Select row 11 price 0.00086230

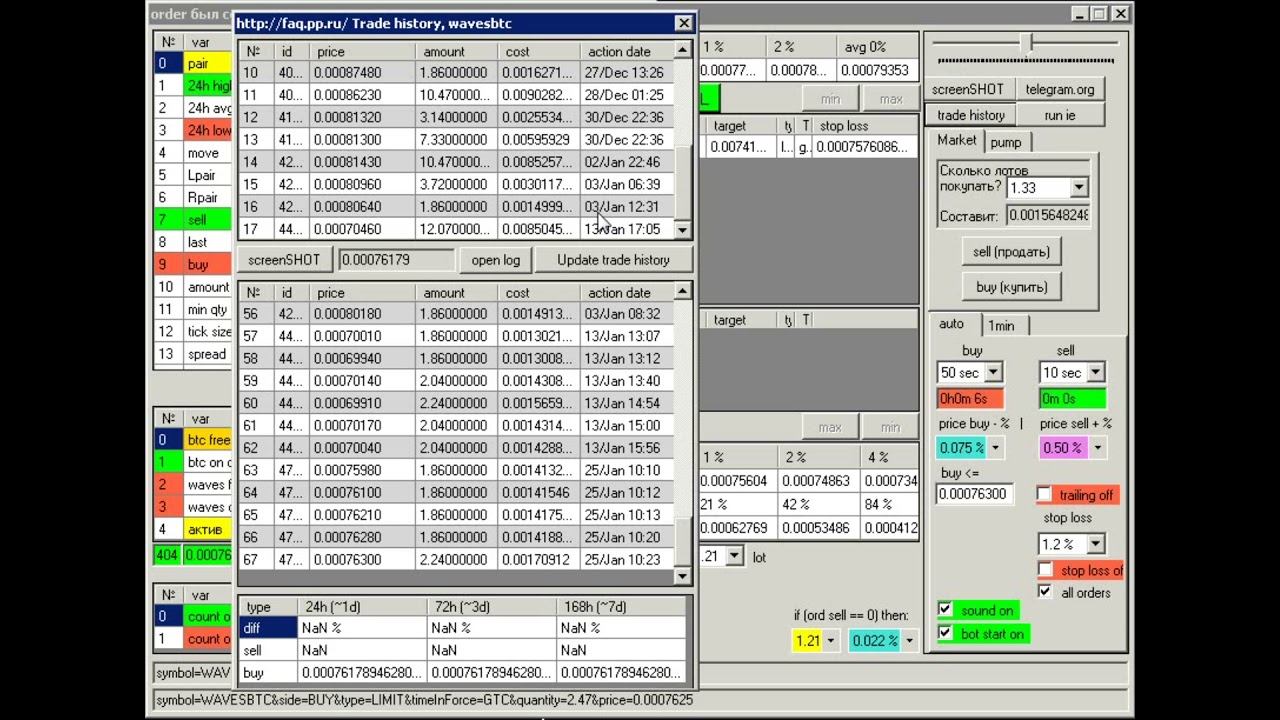(362, 95)
